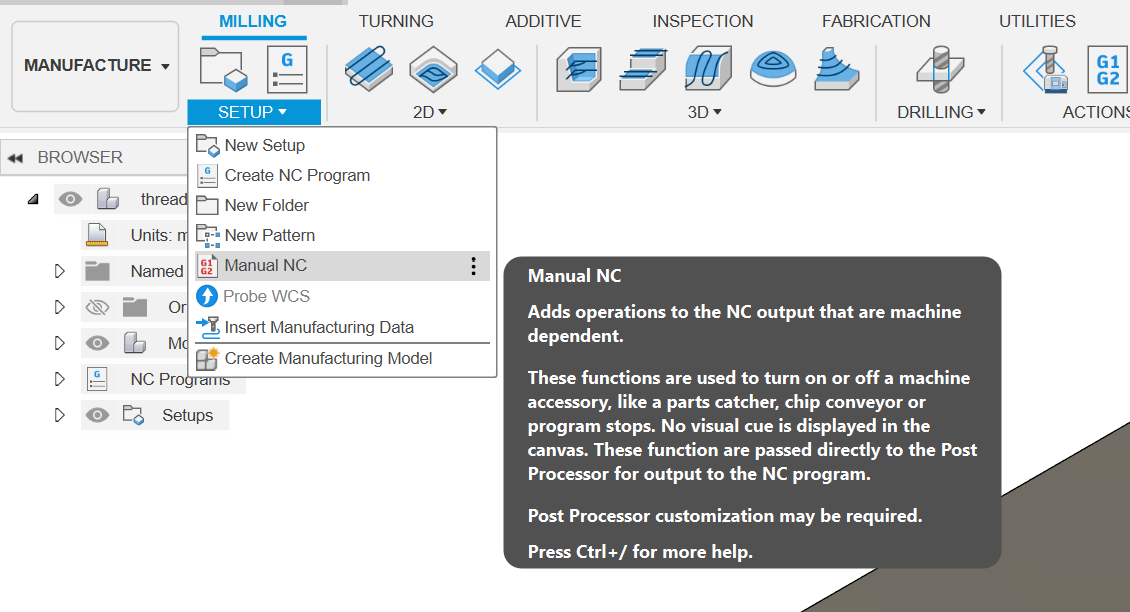Click the New Setup toolbar icon
The image size is (1130, 612).
(x=222, y=68)
